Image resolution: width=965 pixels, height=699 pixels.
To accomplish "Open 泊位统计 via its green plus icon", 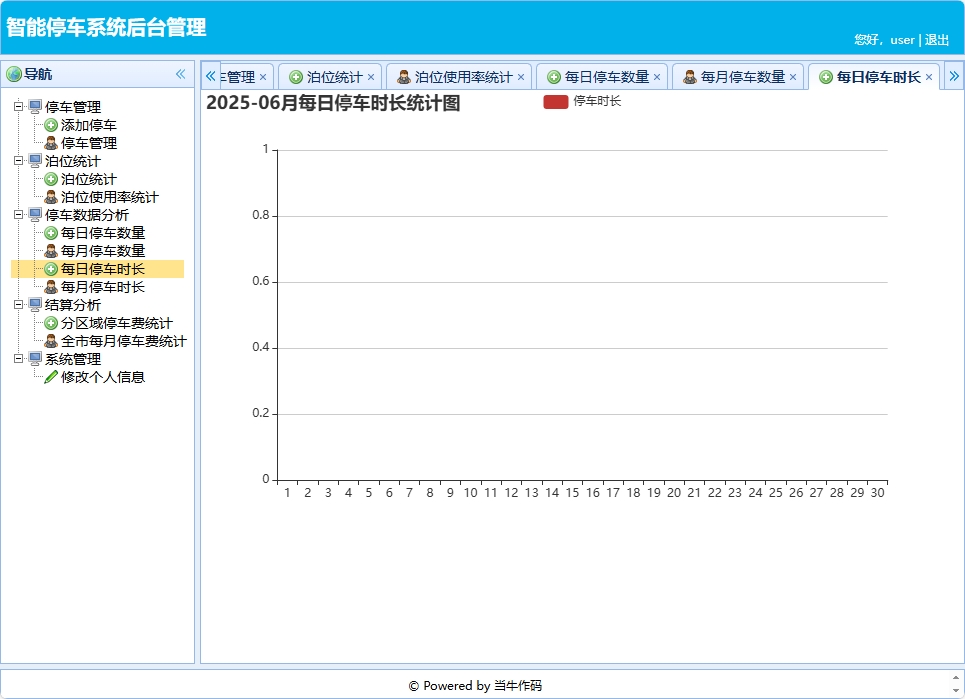I will click(51, 179).
